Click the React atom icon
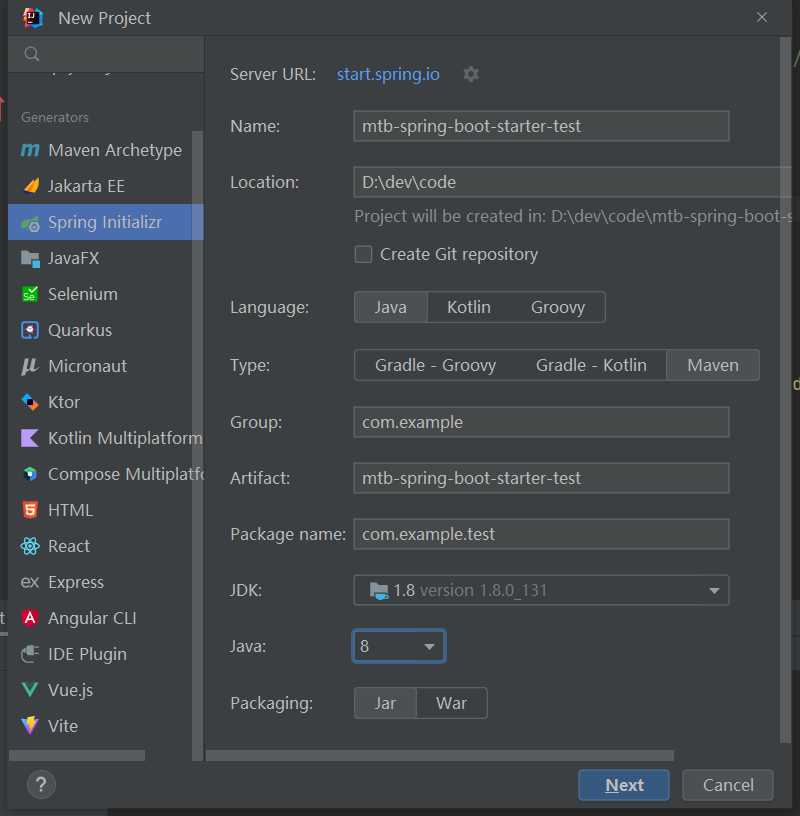Viewport: 800px width, 816px height. (30, 546)
